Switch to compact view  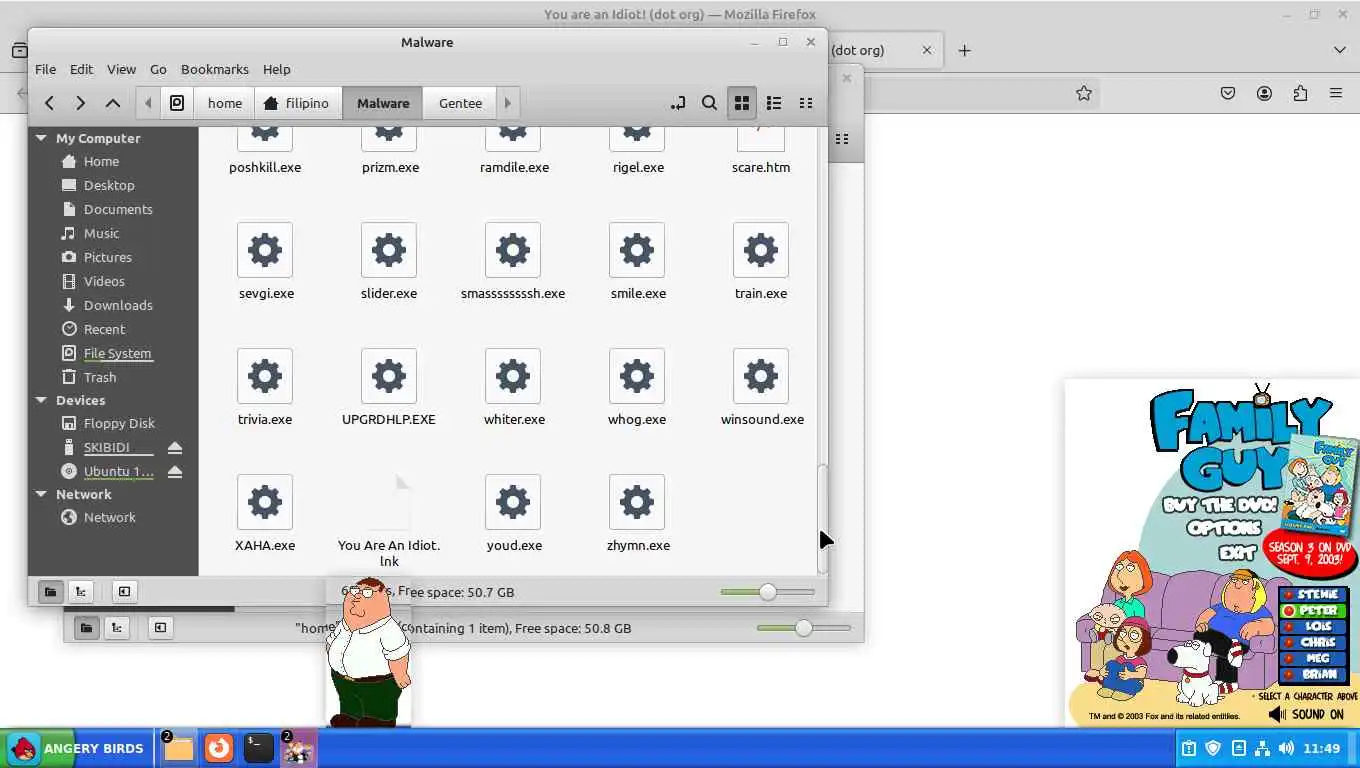[806, 103]
